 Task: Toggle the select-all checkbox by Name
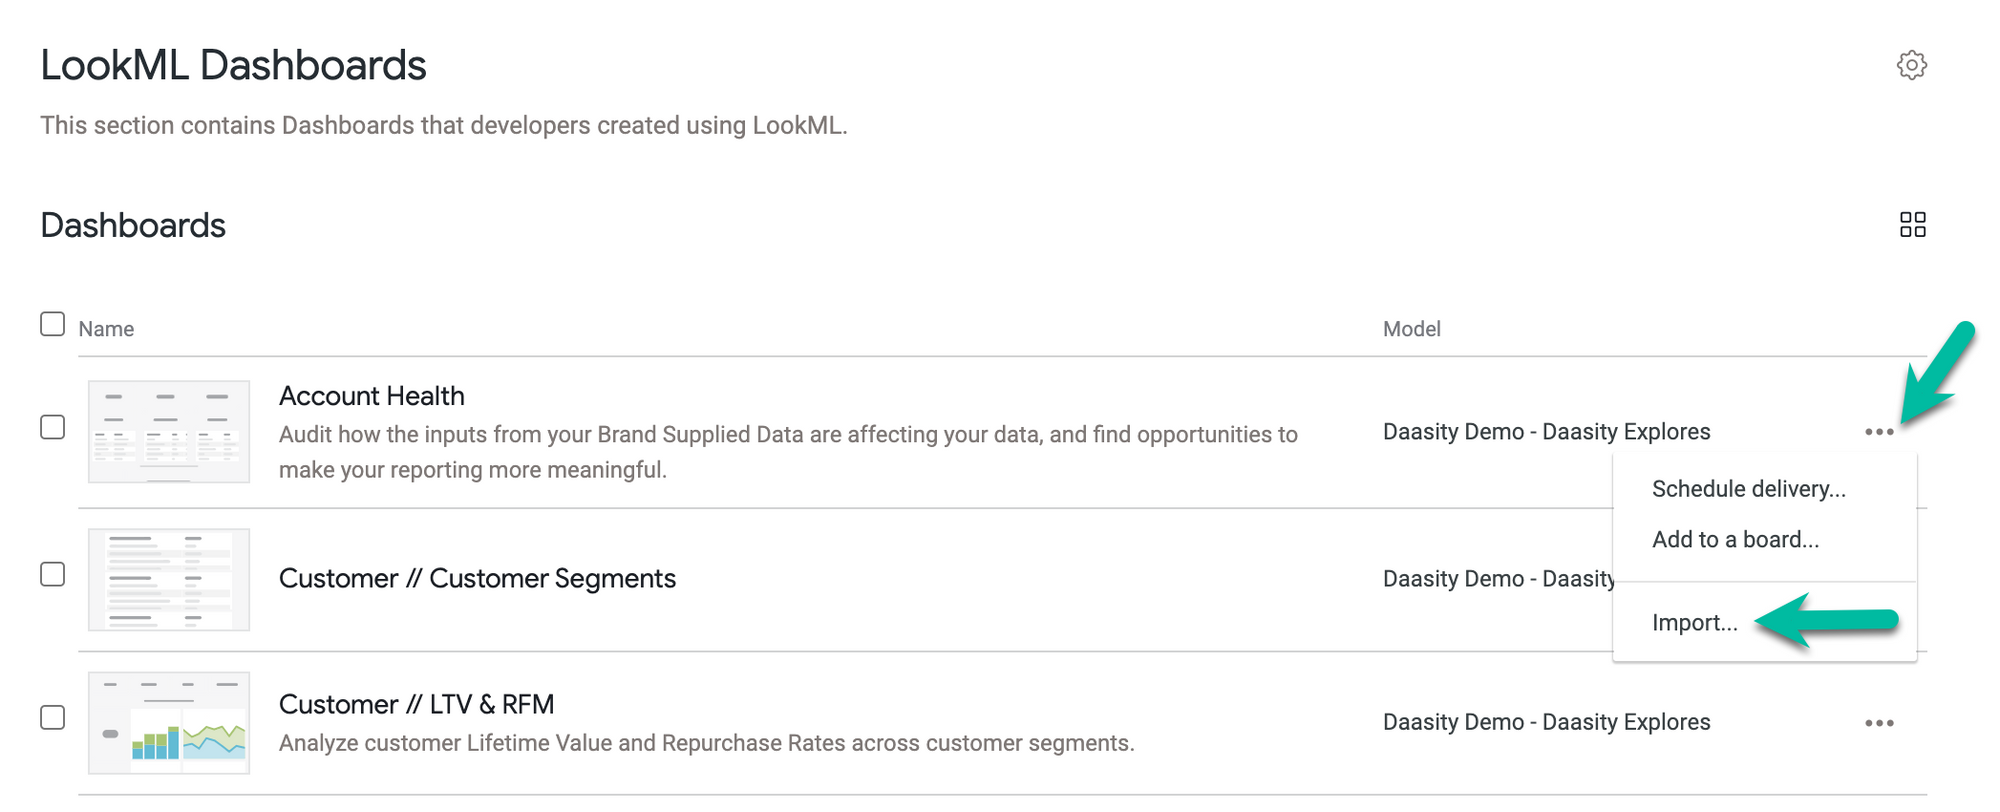click(x=53, y=324)
